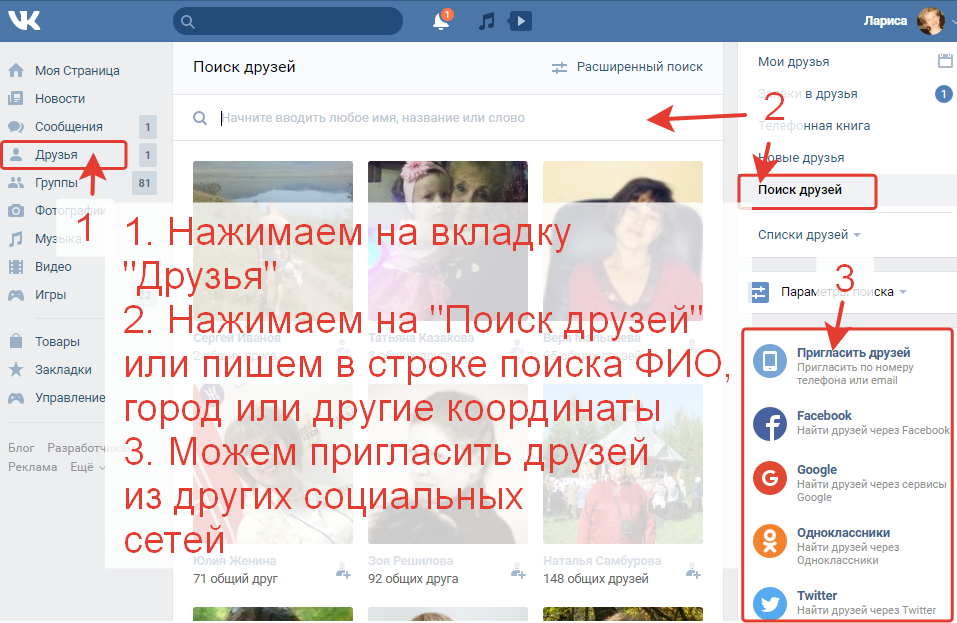Click the Facebook logo icon
The height and width of the screenshot is (623, 957).
point(770,423)
